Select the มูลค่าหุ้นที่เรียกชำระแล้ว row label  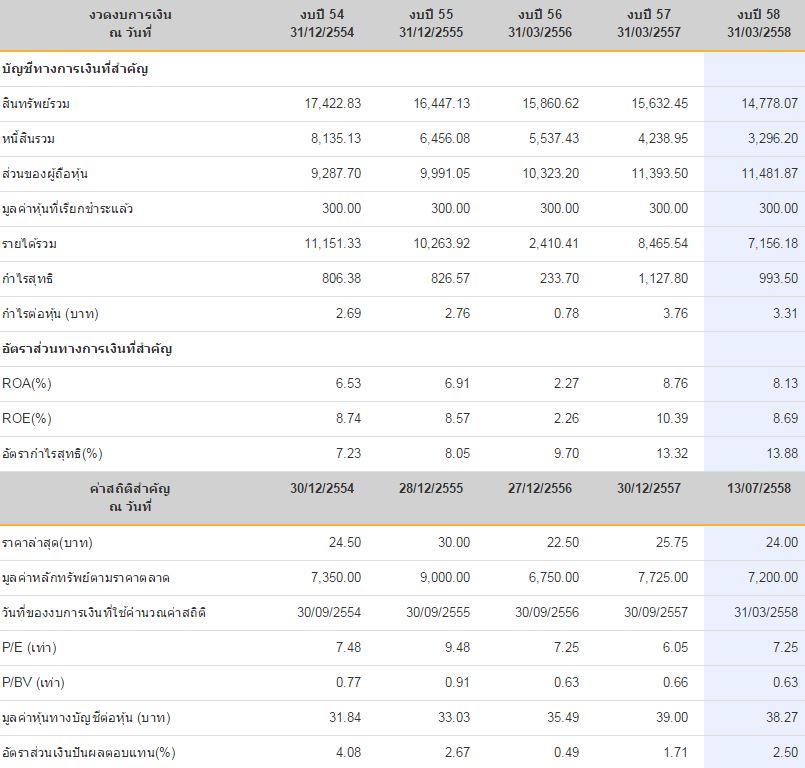tap(67, 208)
